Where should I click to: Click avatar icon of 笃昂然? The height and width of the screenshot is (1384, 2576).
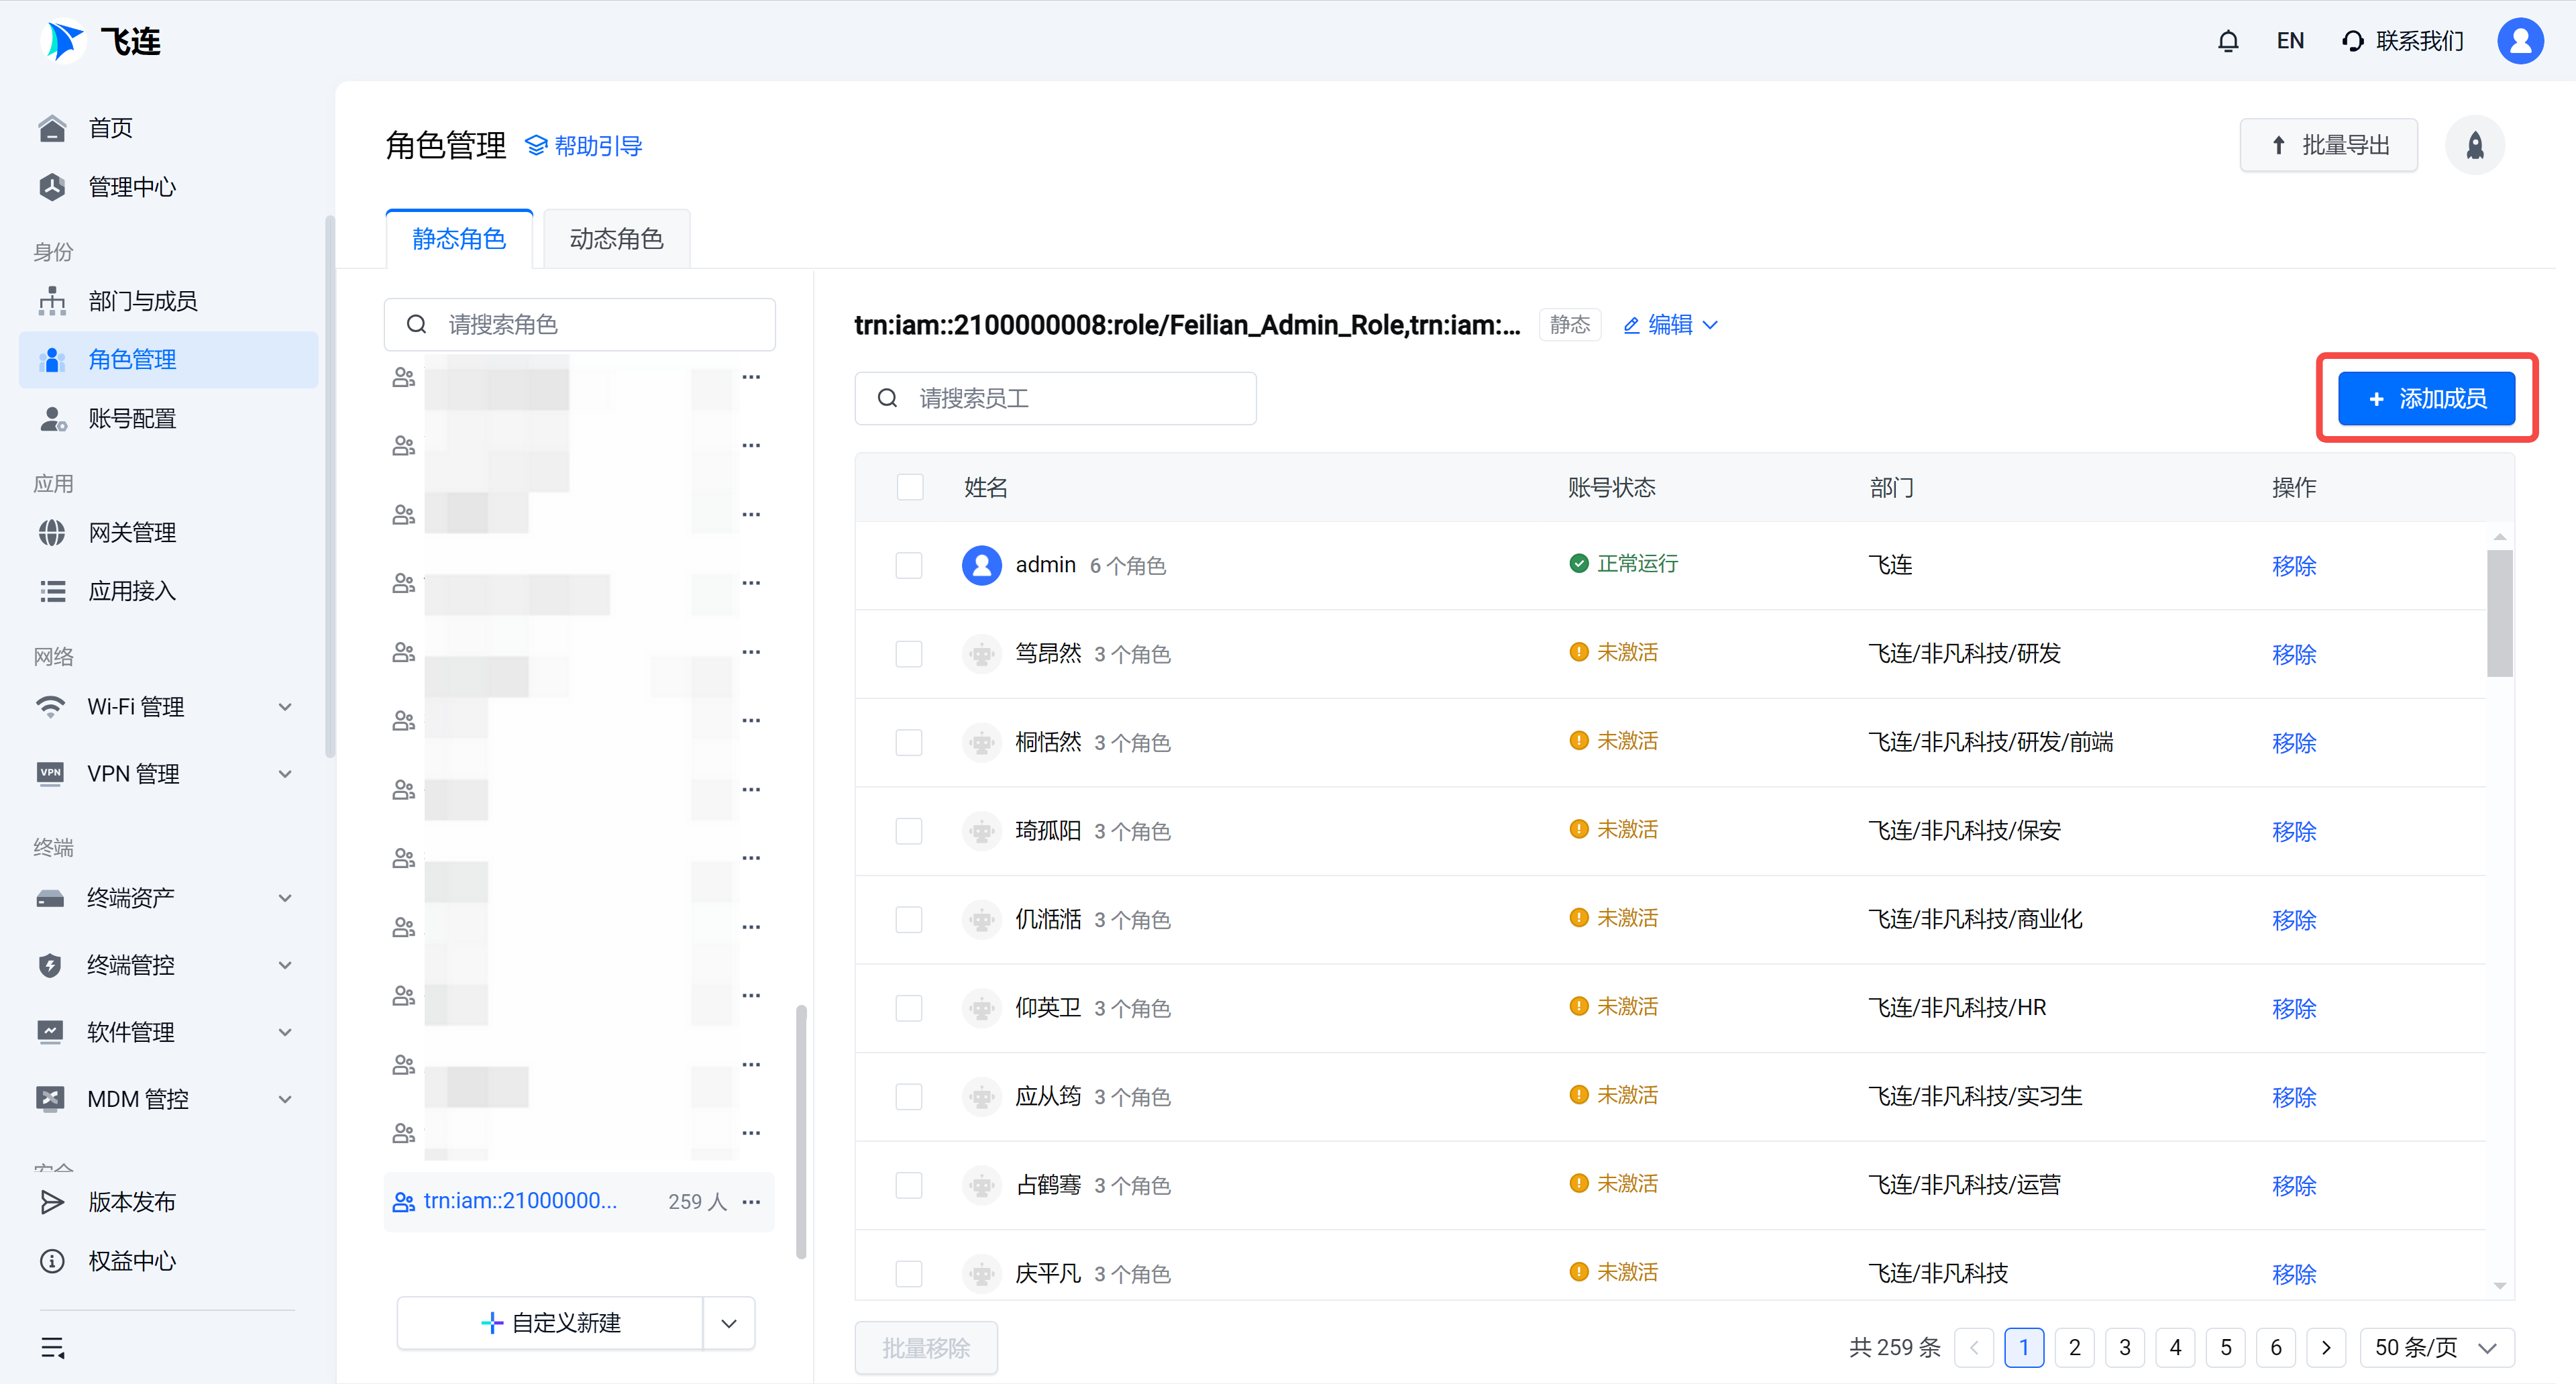pos(981,654)
